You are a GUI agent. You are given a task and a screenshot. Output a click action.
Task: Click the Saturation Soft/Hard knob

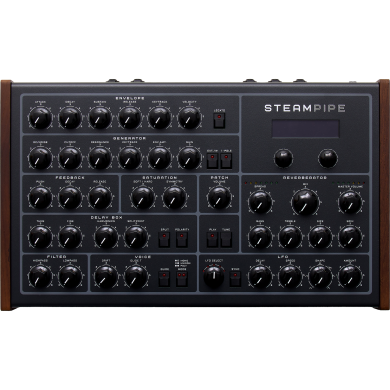(x=143, y=198)
